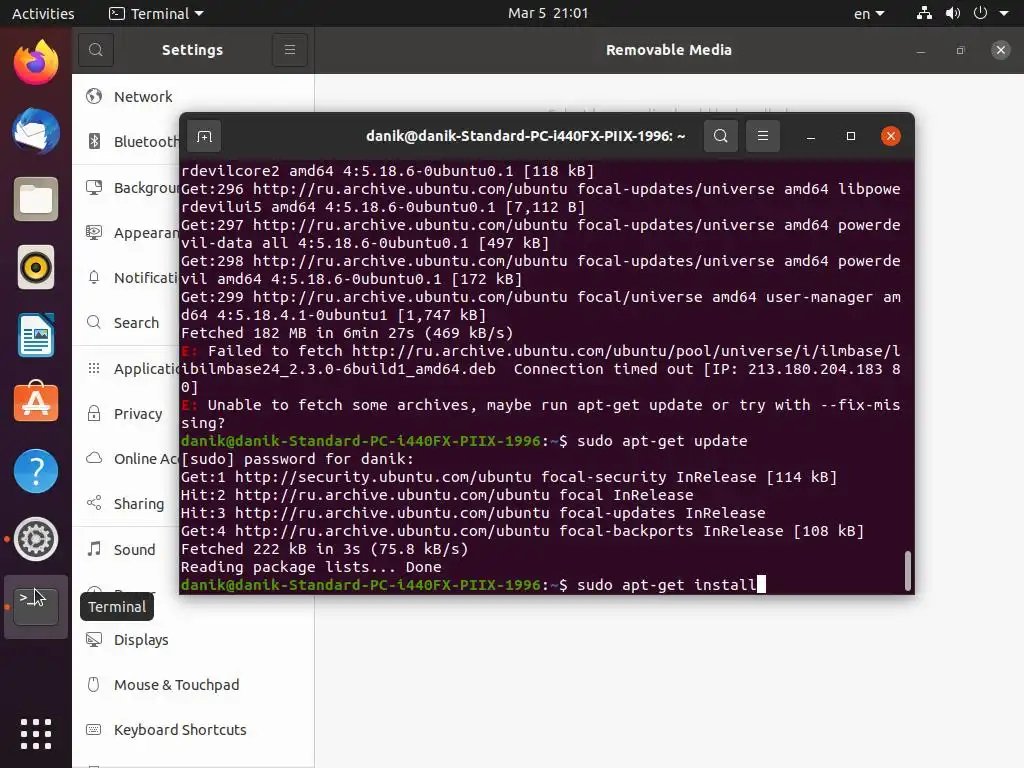Open the 'en' input language dropdown
1024x768 pixels.
[x=869, y=14]
